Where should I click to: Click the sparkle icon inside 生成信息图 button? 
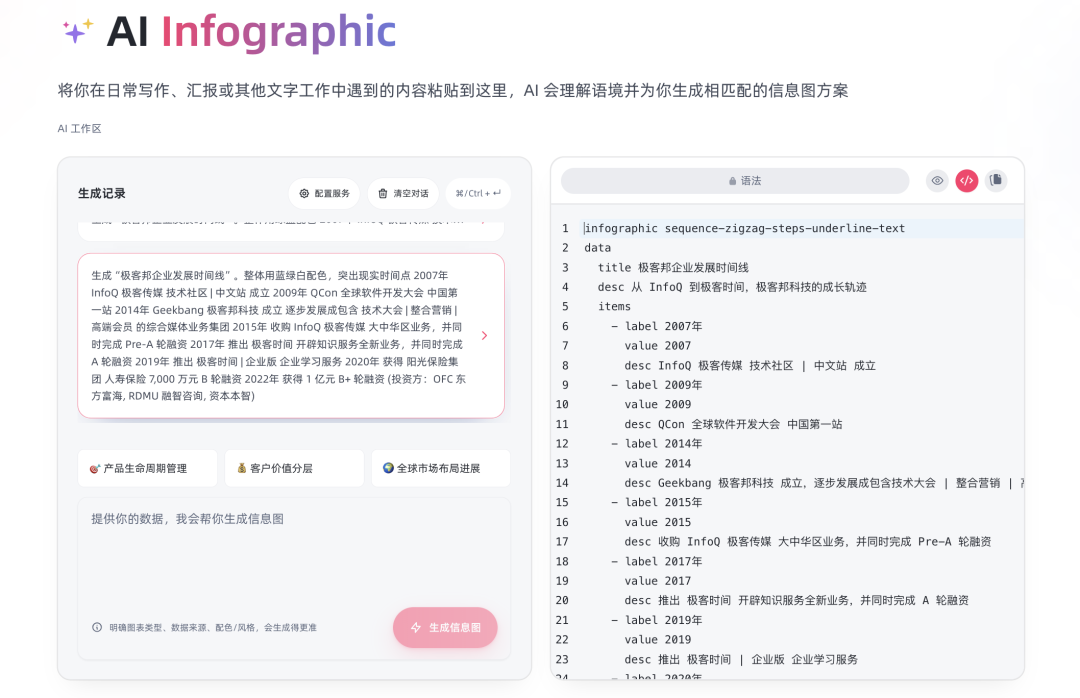point(414,628)
